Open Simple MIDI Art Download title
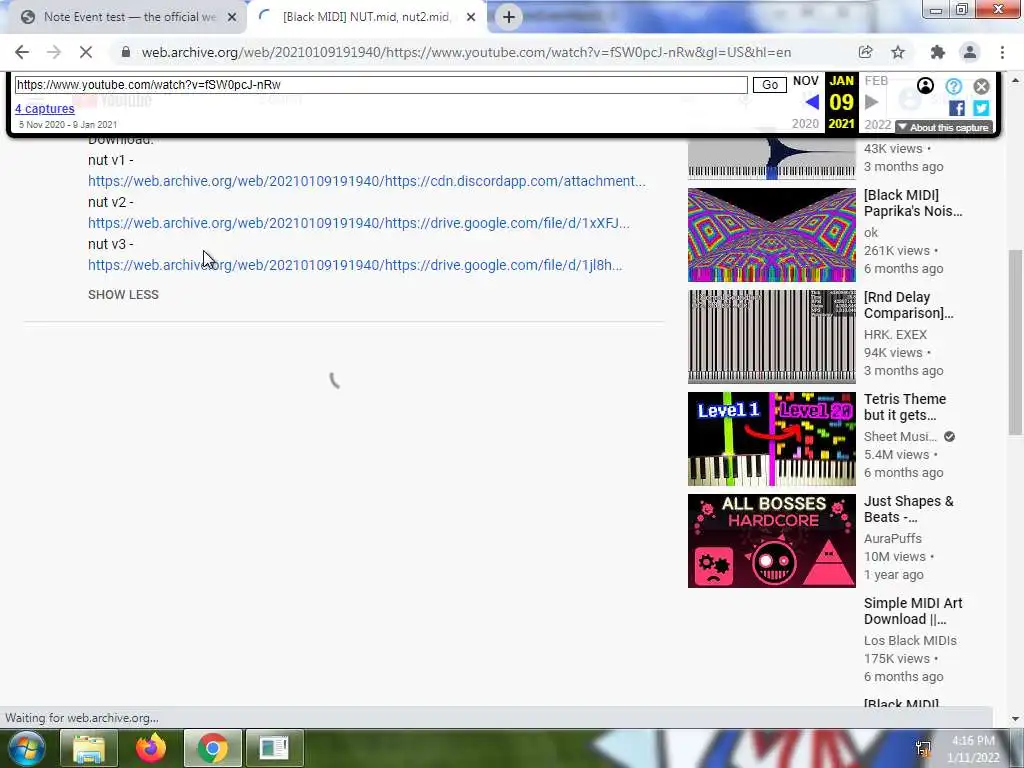 913,611
